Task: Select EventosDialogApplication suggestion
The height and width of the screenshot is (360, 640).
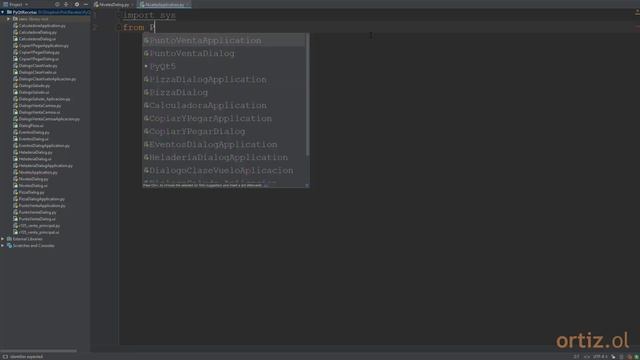Action: pyautogui.click(x=224, y=144)
